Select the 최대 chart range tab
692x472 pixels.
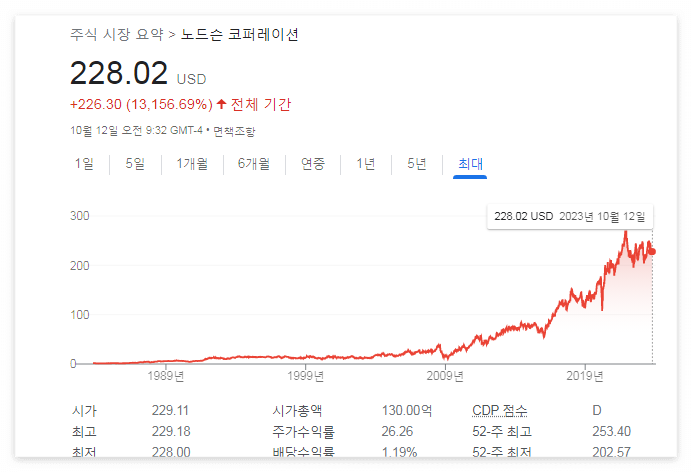(x=470, y=164)
